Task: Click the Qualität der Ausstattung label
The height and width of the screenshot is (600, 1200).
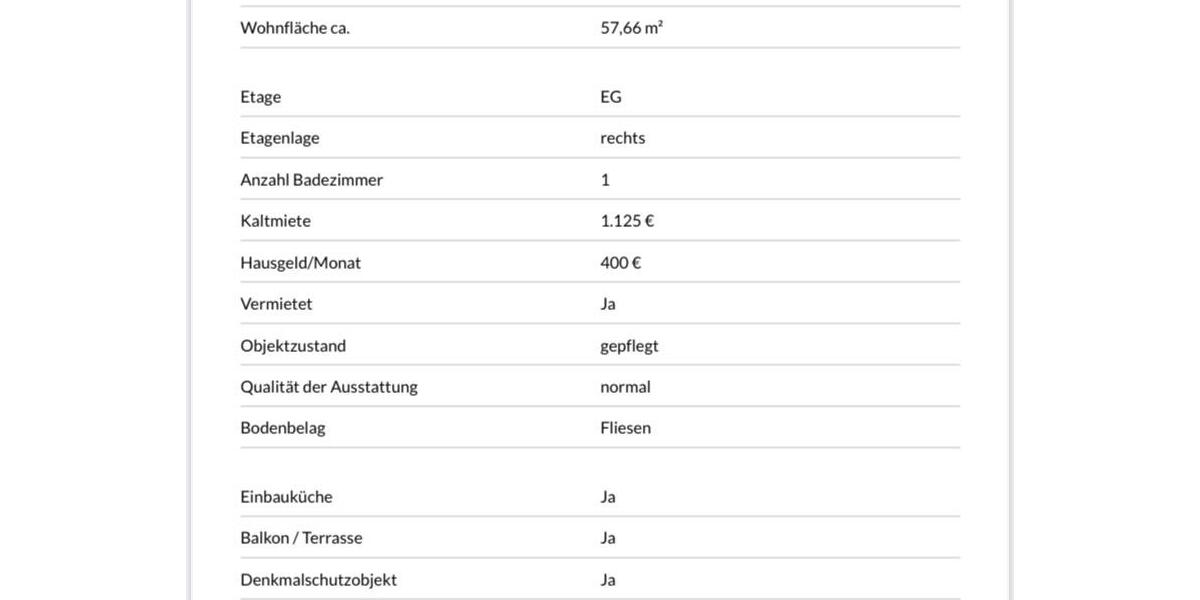Action: 329,387
